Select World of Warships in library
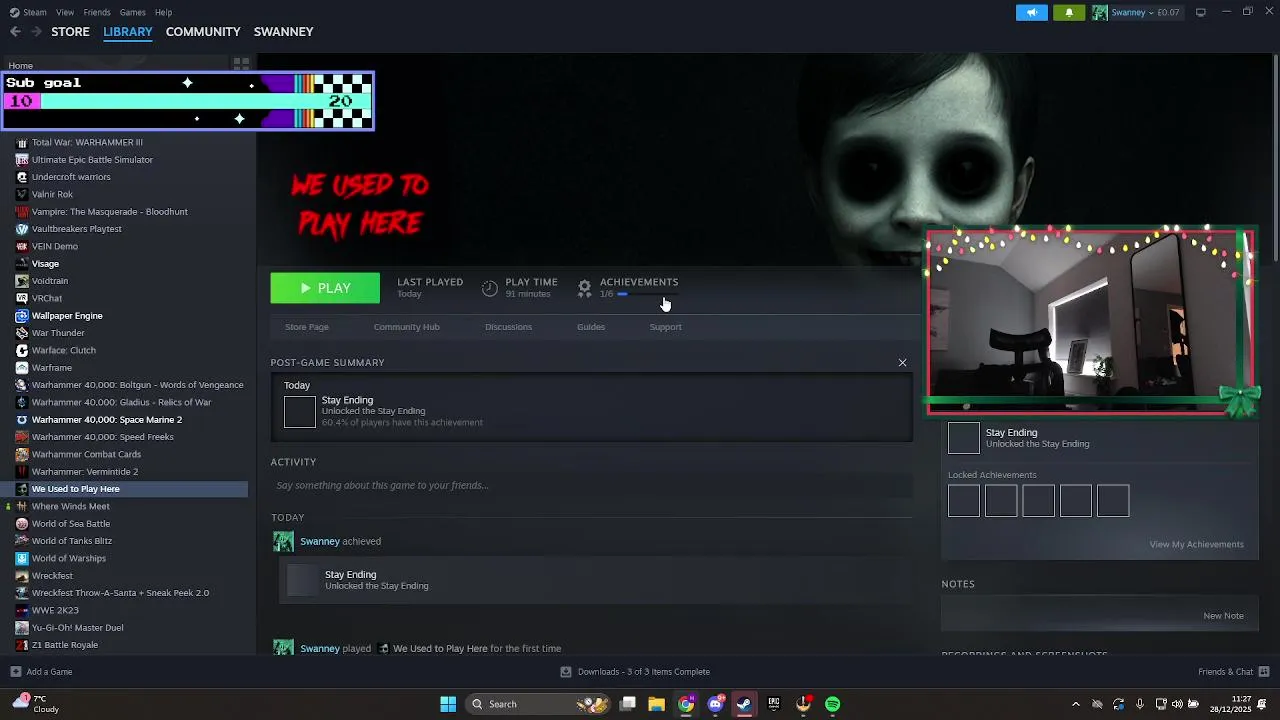1280x720 pixels. (69, 559)
